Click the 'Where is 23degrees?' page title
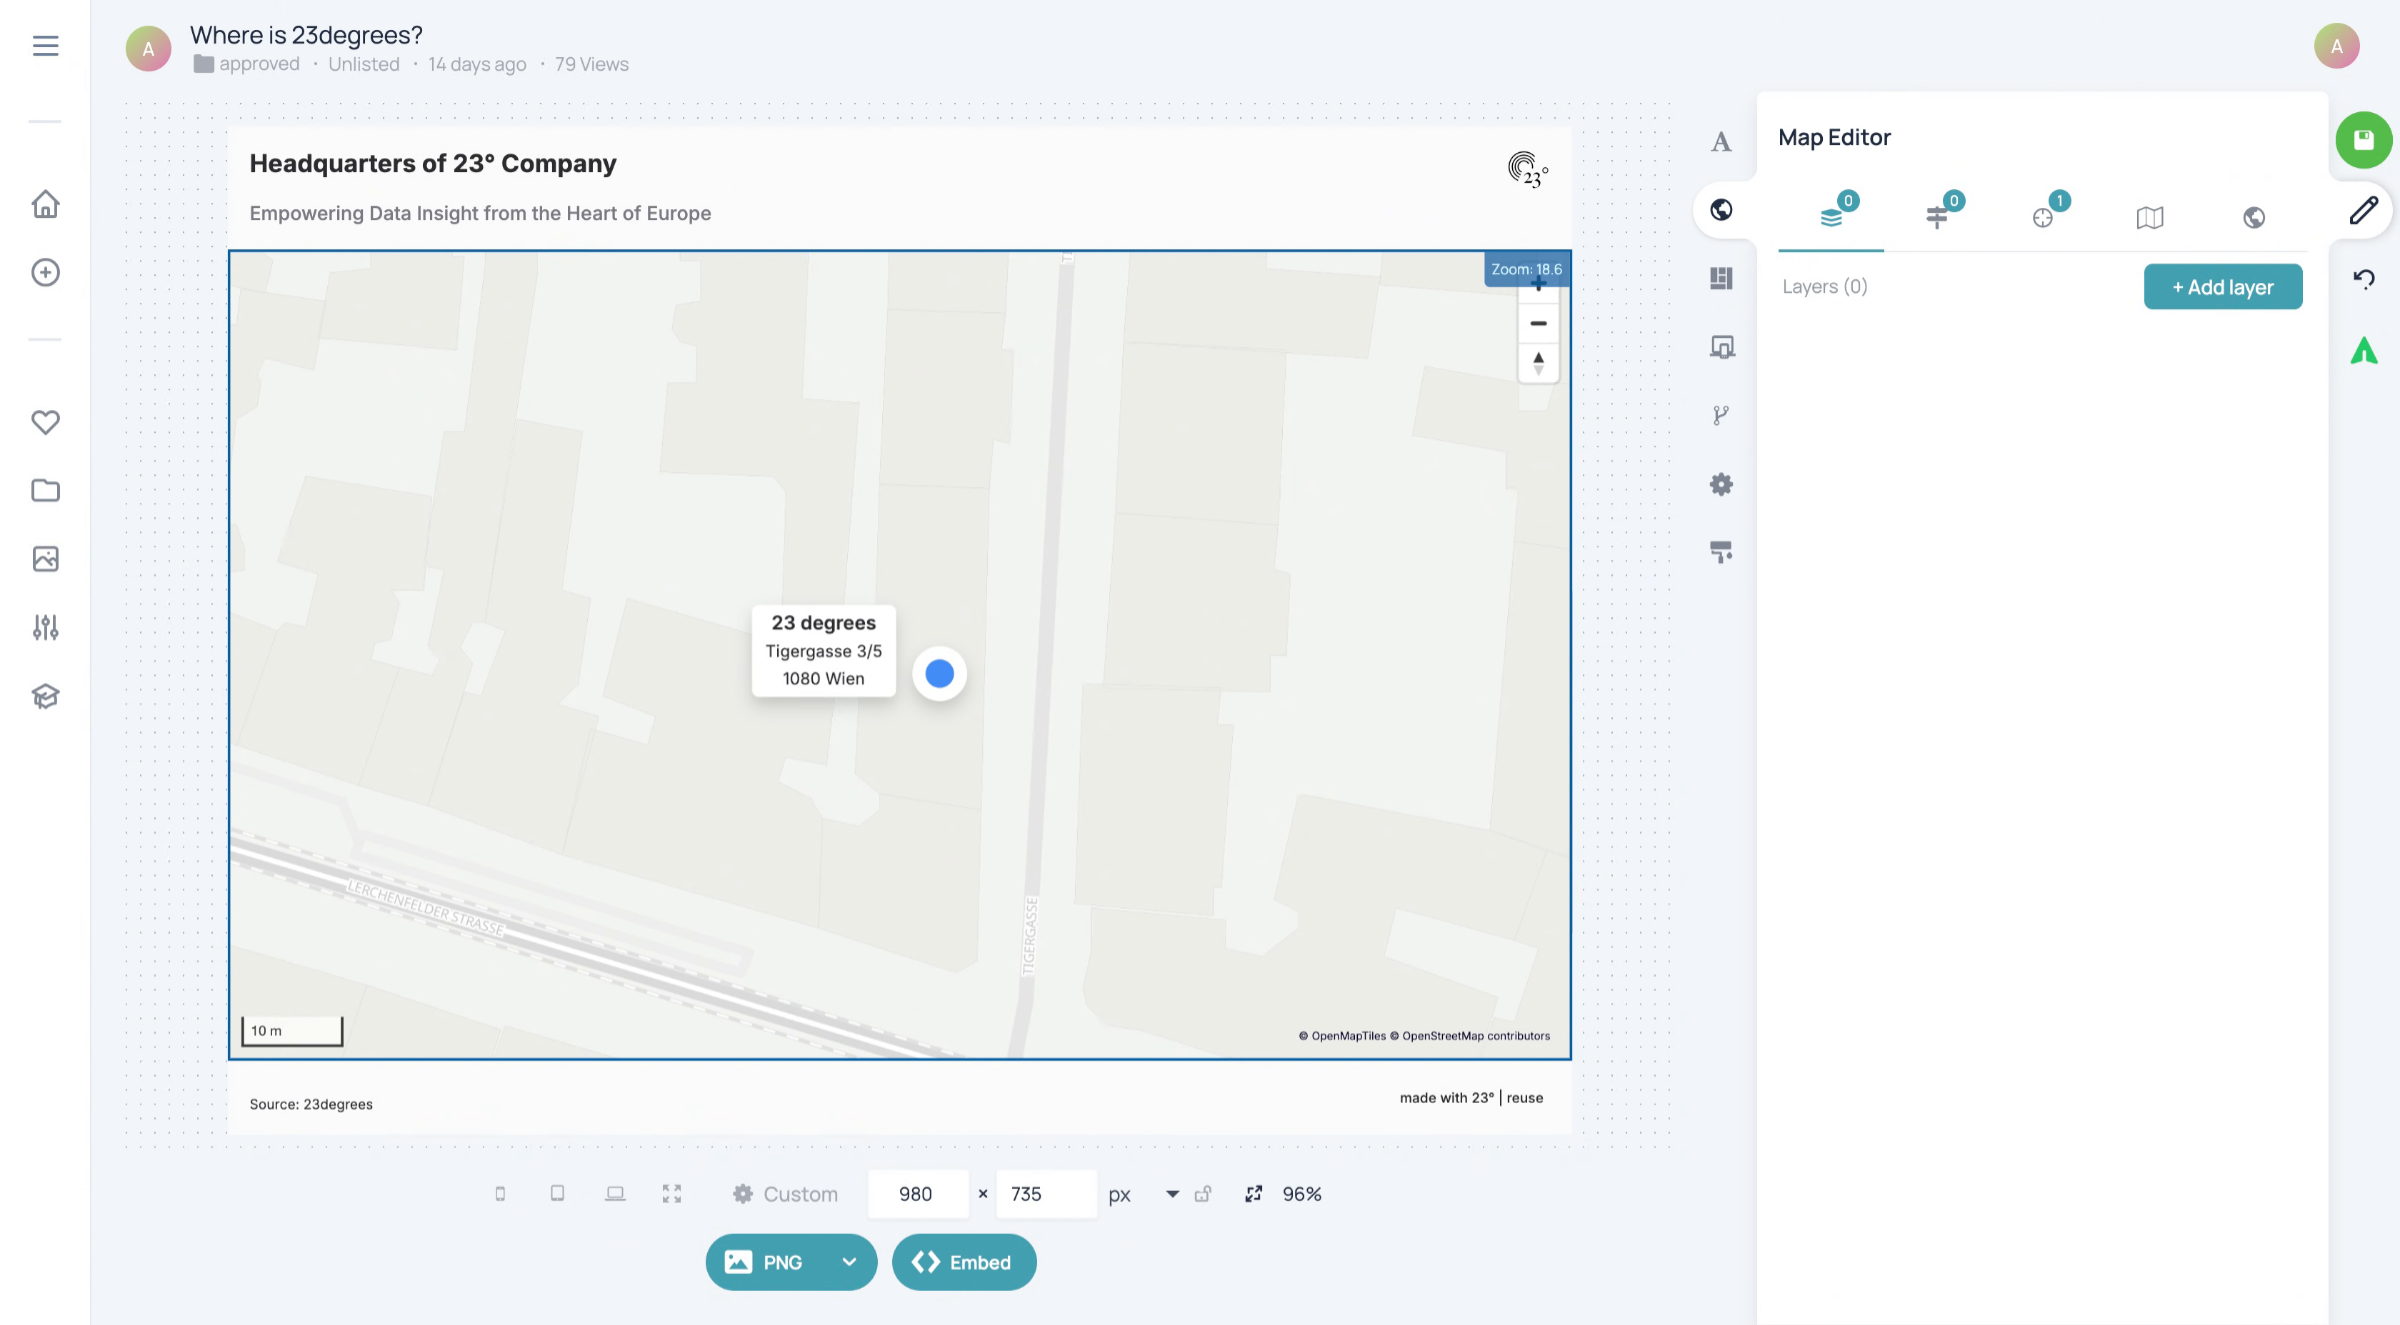 click(306, 35)
